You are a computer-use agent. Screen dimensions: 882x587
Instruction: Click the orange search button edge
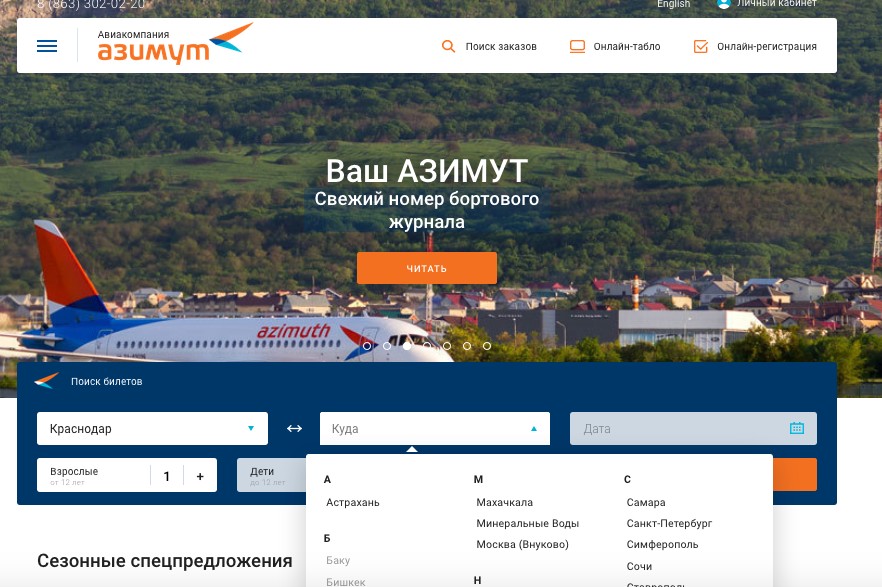(795, 475)
